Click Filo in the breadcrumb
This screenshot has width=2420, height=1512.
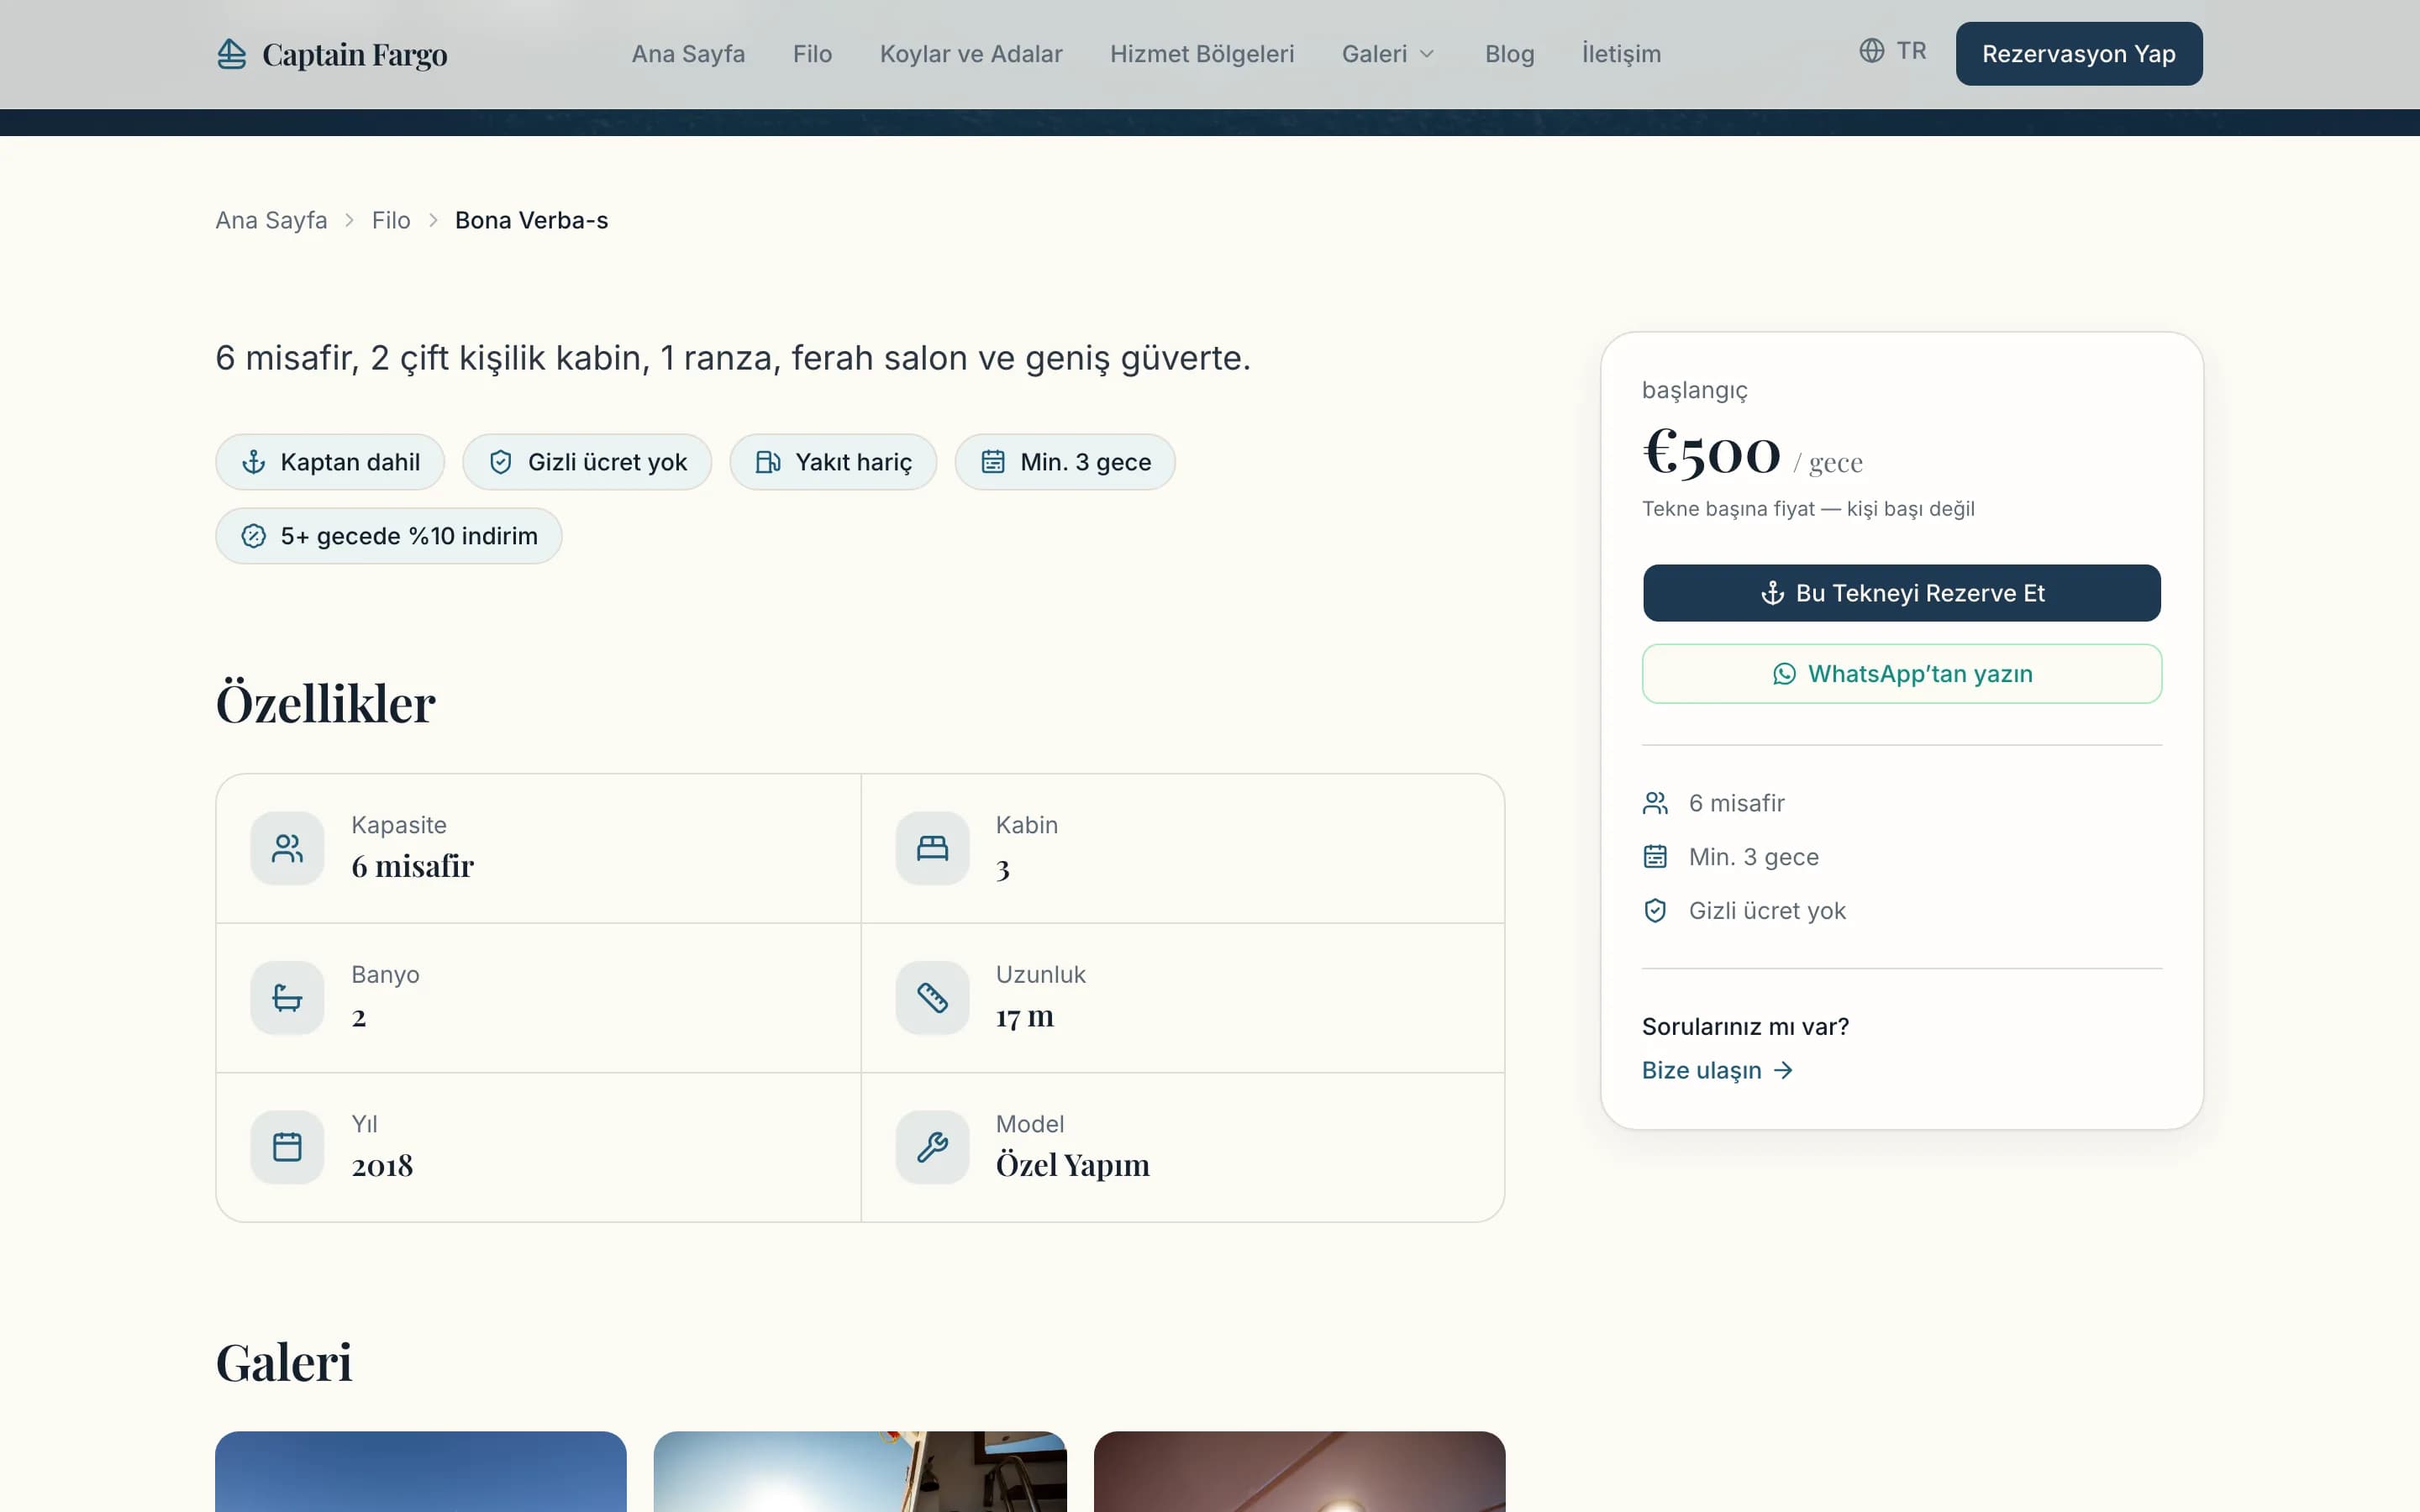click(391, 220)
